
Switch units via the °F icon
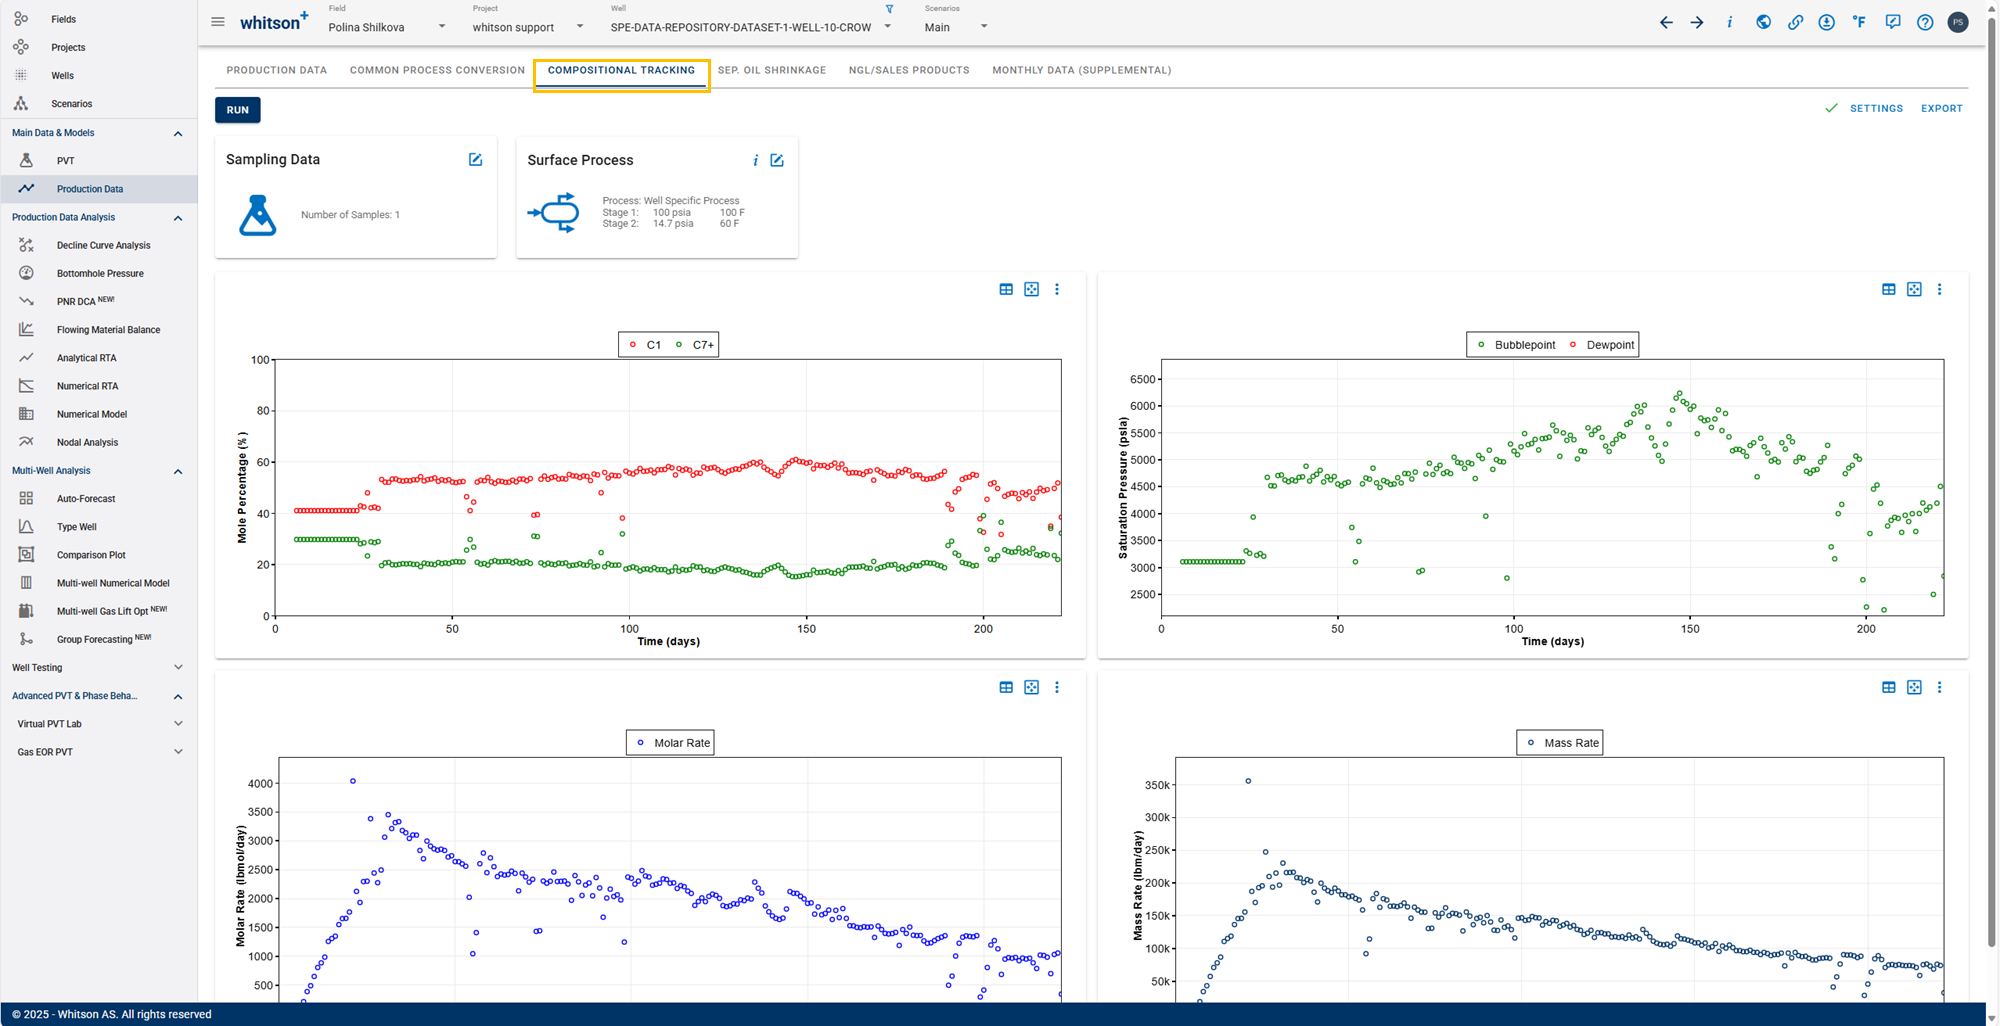1859,22
